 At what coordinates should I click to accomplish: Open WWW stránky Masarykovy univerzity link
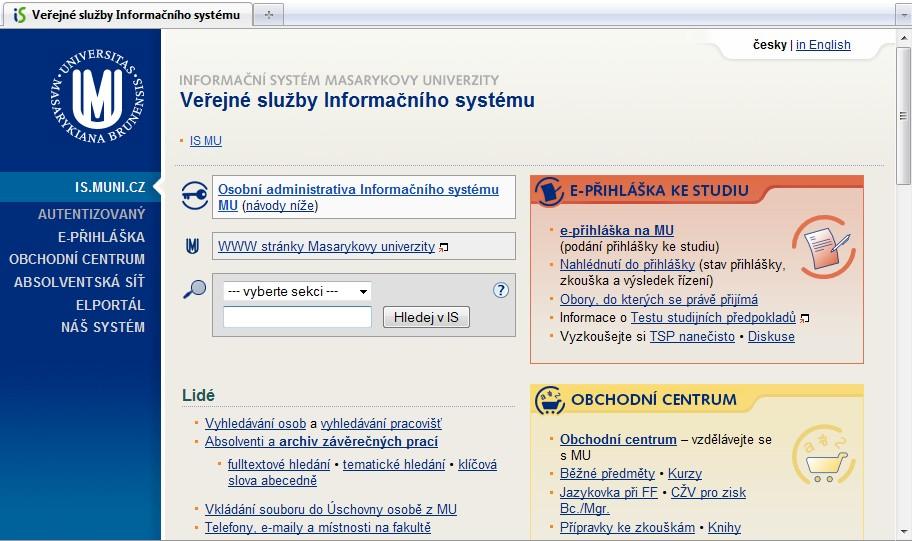[326, 247]
